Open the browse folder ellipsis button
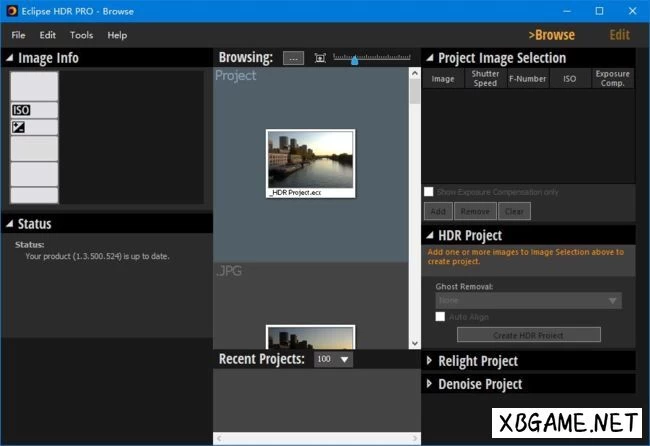The image size is (650, 446). pyautogui.click(x=293, y=58)
